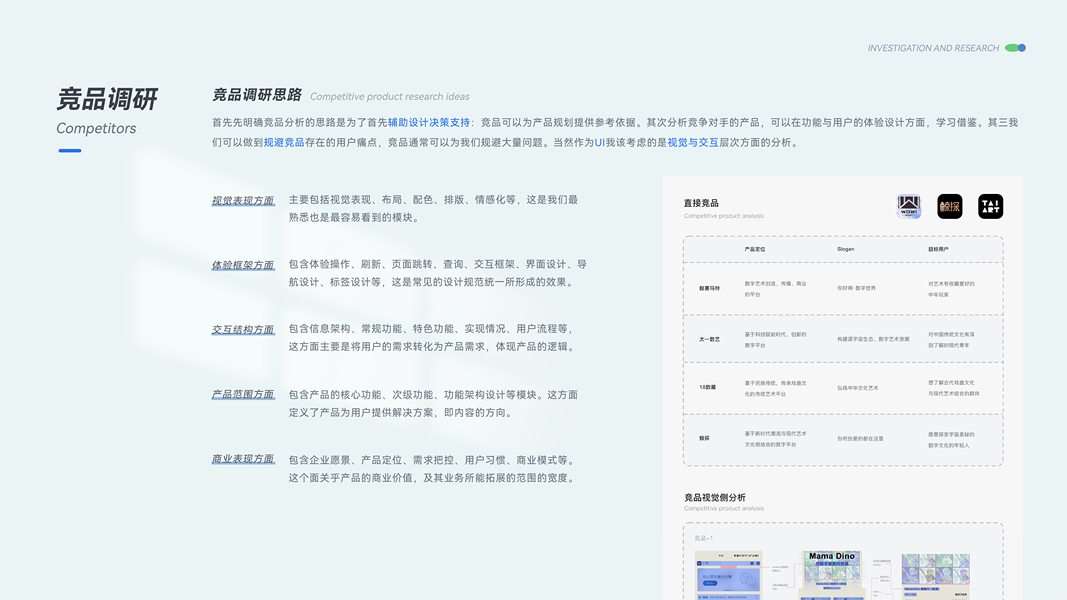Click the blue 规避竞品 text
This screenshot has width=1067, height=600.
284,142
